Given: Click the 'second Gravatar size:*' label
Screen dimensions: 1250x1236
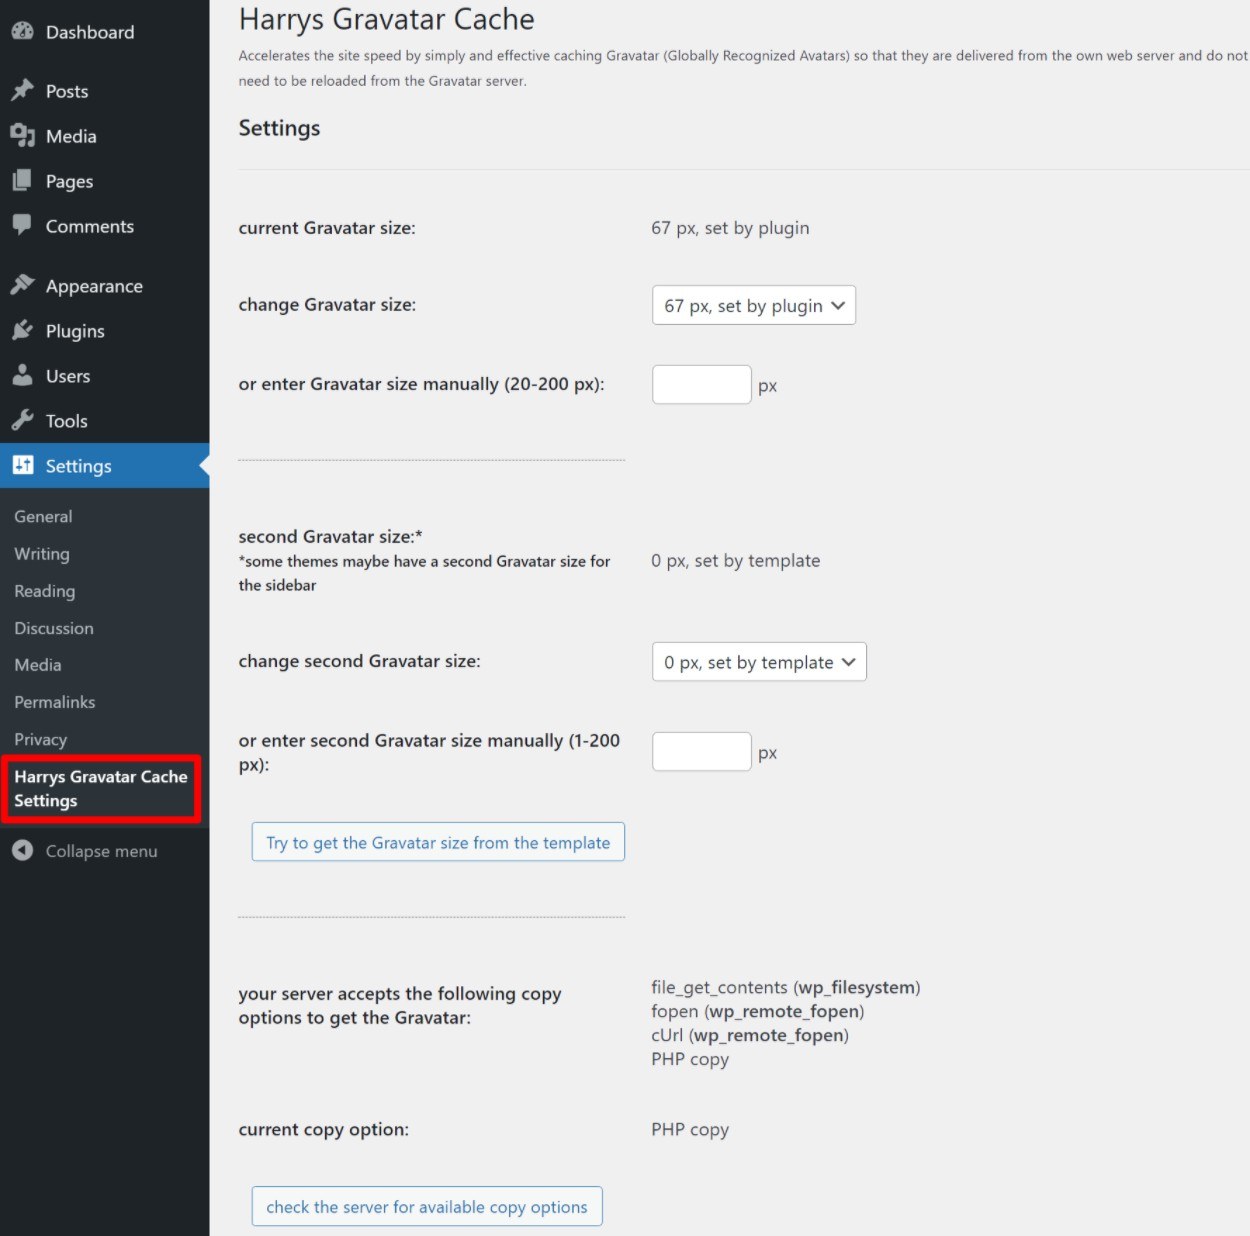Looking at the screenshot, I should click(331, 537).
